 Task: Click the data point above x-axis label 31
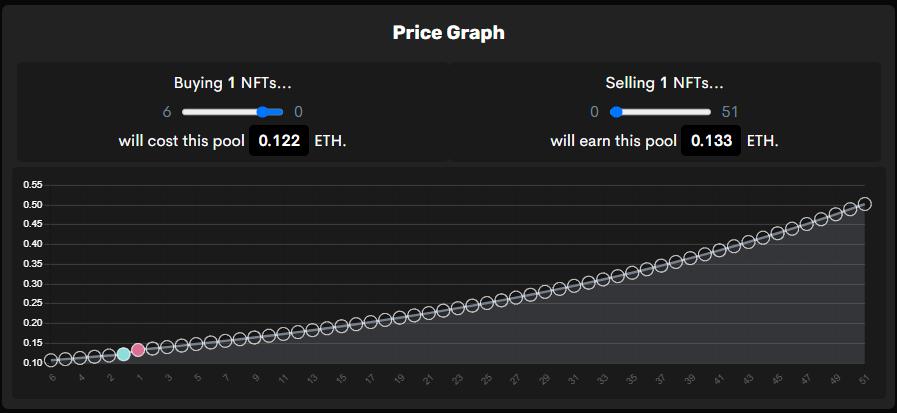(x=575, y=285)
